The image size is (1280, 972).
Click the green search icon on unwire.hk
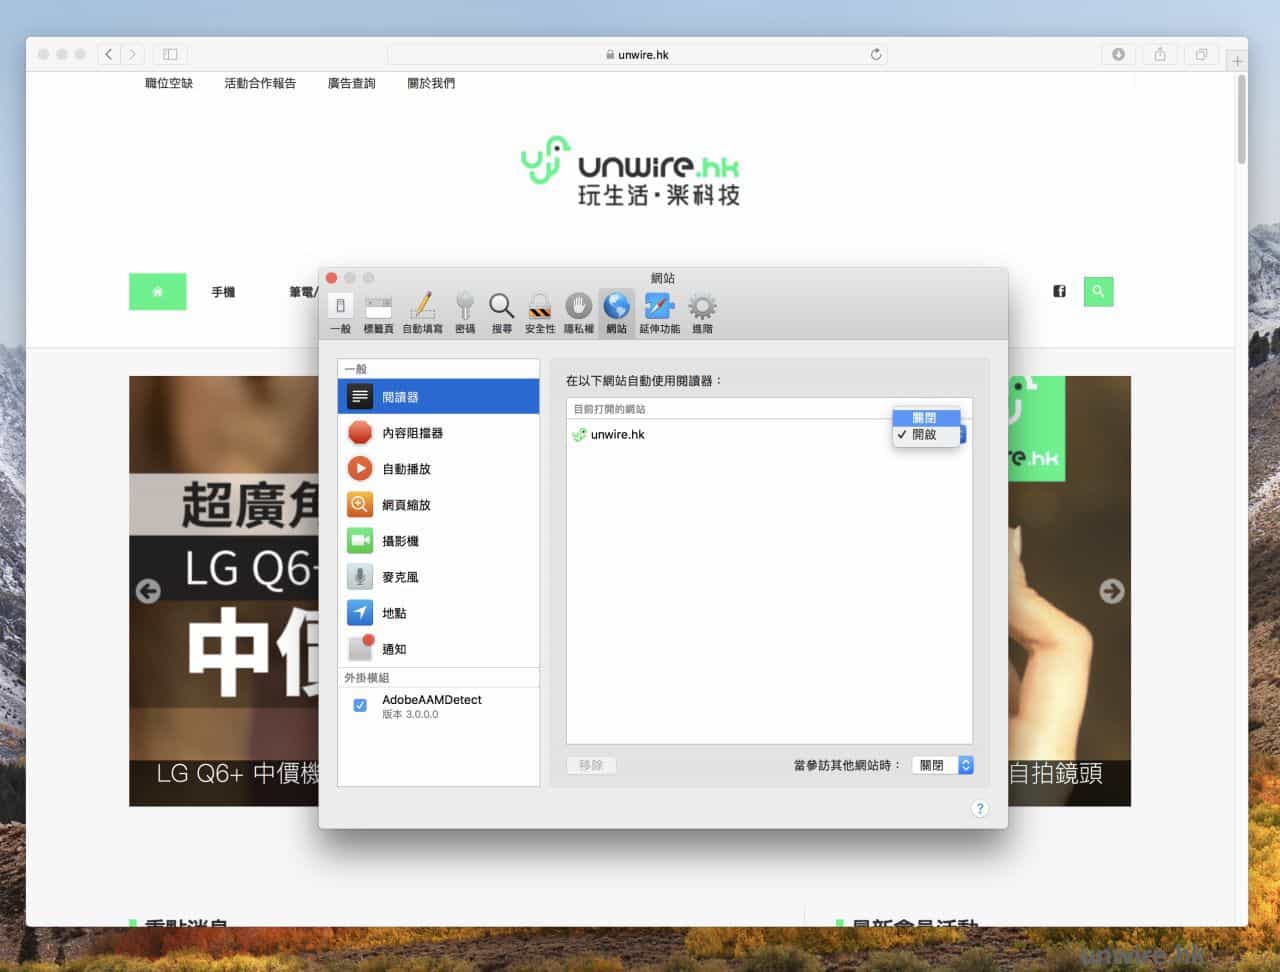point(1098,291)
